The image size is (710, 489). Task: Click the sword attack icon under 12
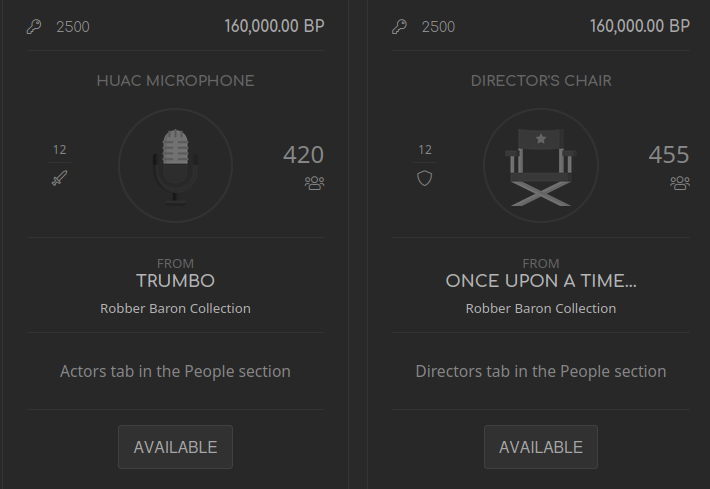tap(59, 178)
